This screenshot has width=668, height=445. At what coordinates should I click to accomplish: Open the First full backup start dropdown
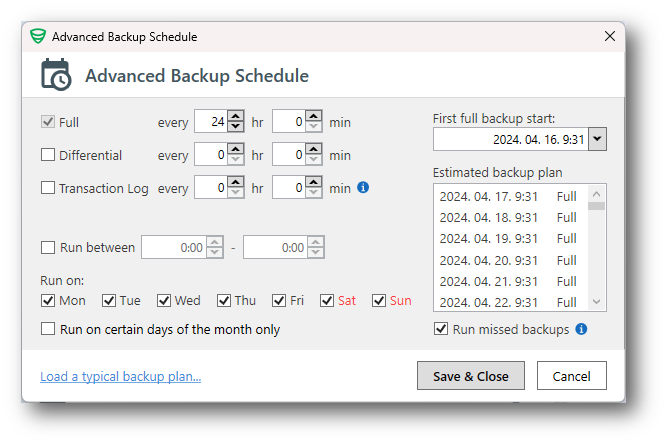coord(597,140)
